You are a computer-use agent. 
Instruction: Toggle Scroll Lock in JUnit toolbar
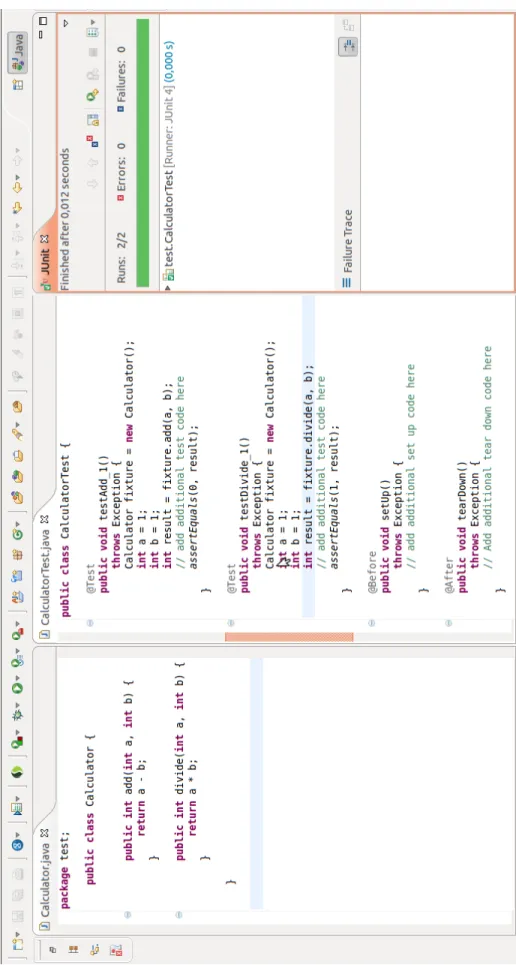click(93, 120)
